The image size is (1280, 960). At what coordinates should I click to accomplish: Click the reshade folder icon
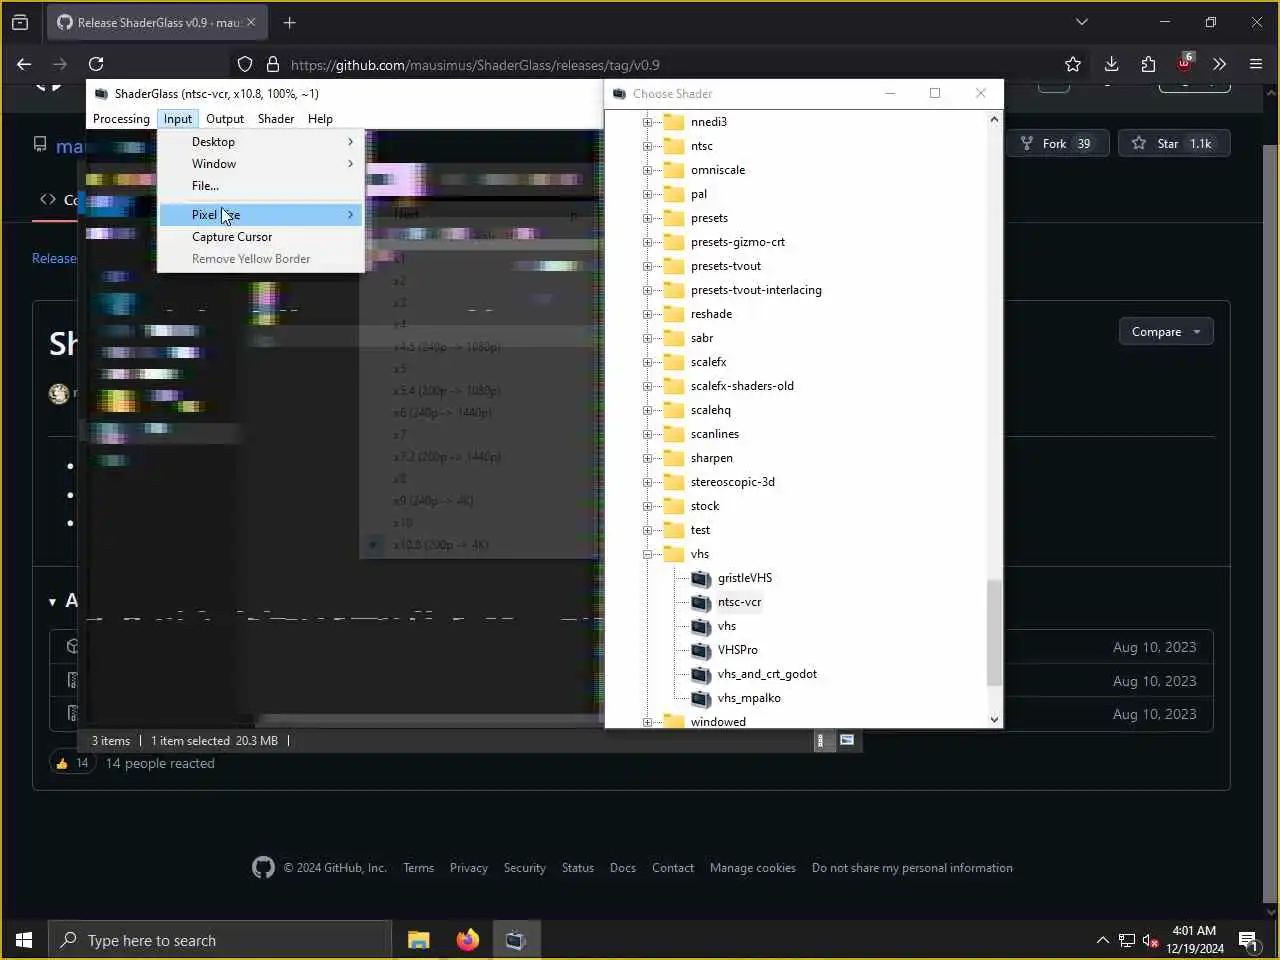point(674,314)
